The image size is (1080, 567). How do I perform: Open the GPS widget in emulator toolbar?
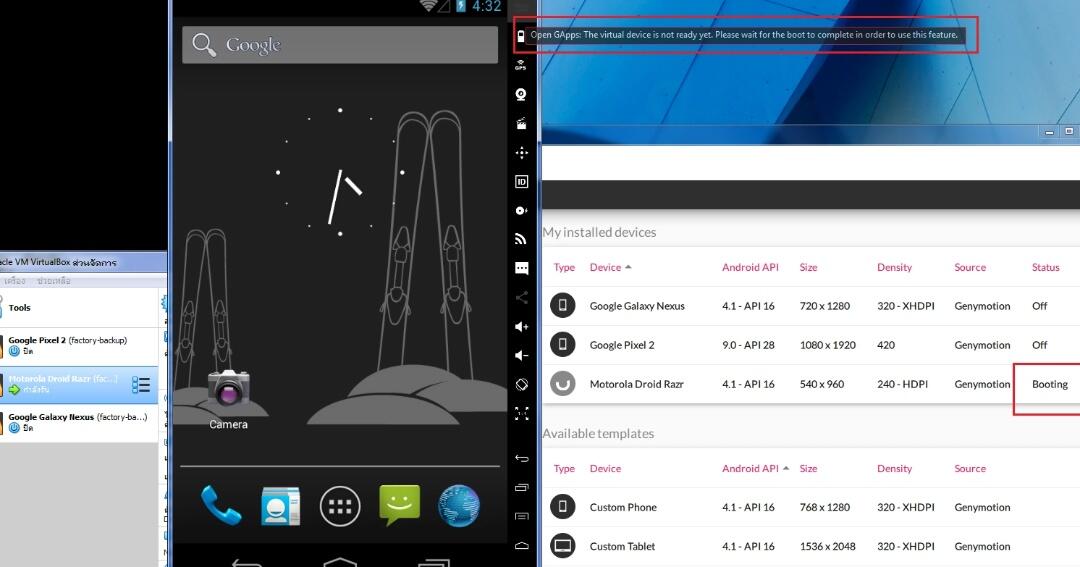click(521, 65)
